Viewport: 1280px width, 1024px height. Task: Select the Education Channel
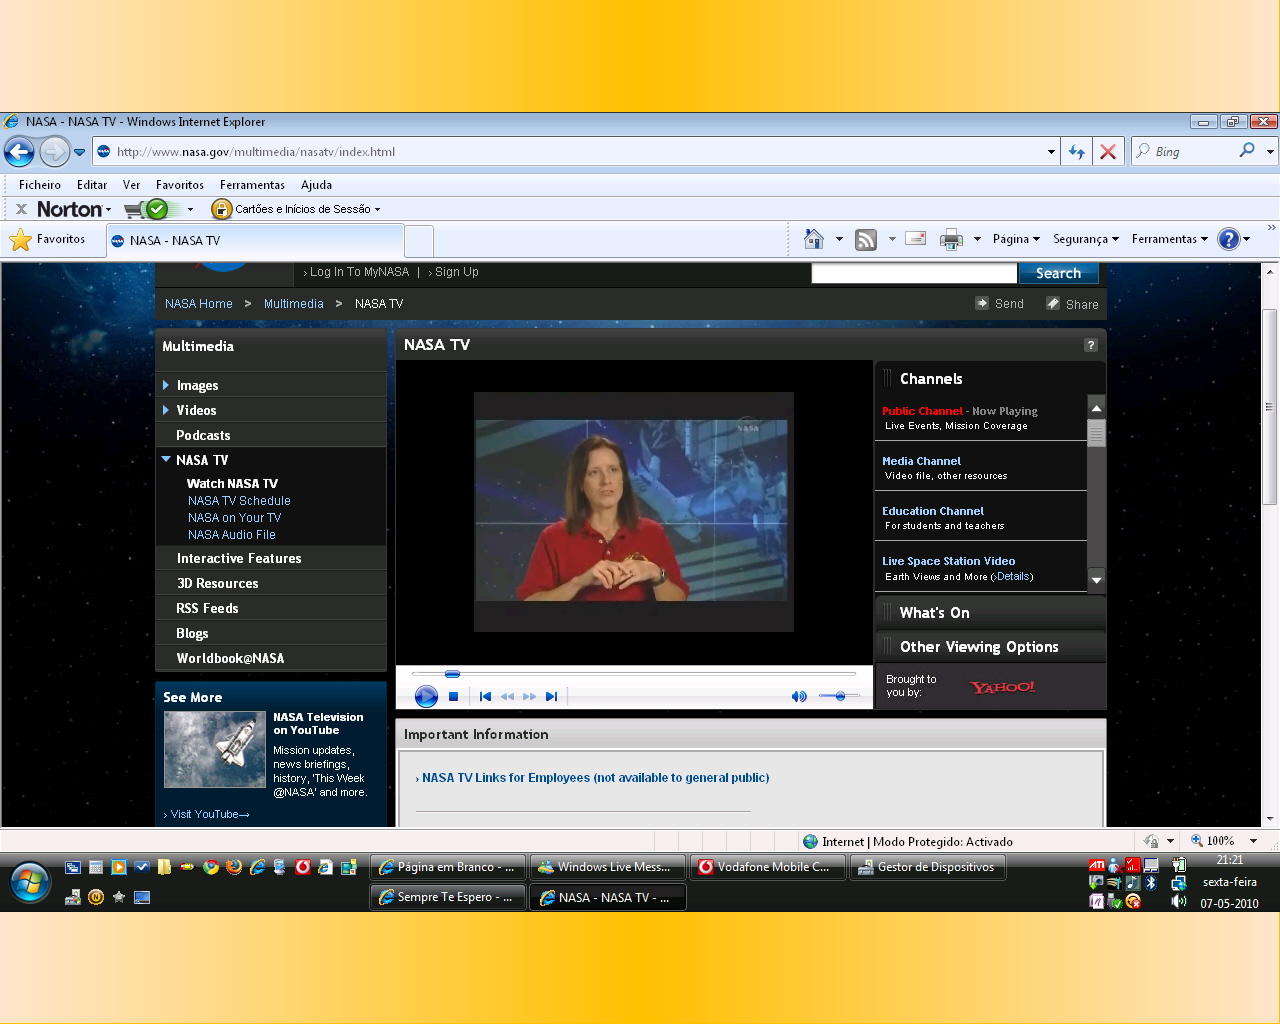coord(933,511)
